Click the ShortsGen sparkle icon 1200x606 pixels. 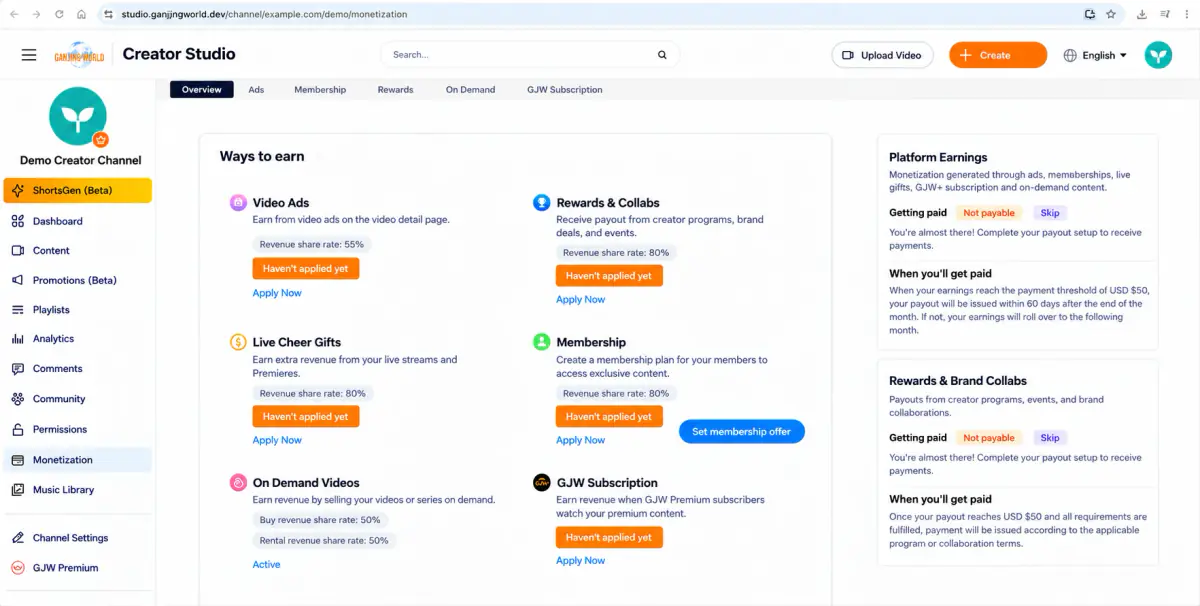pyautogui.click(x=18, y=190)
